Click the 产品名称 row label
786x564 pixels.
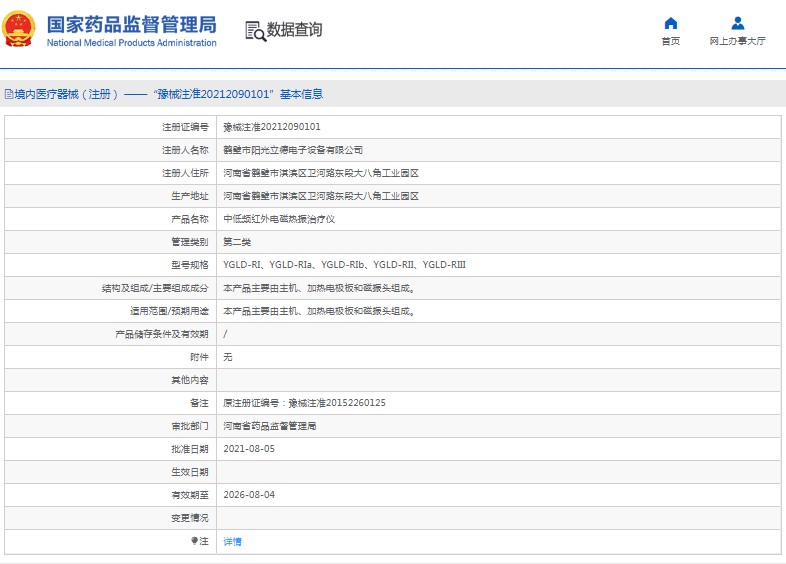[x=189, y=219]
